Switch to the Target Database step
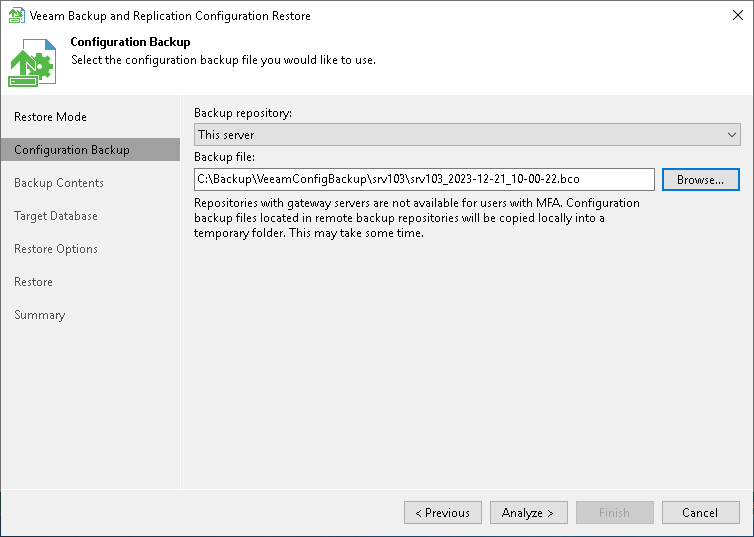This screenshot has height=537, width=754. (56, 216)
